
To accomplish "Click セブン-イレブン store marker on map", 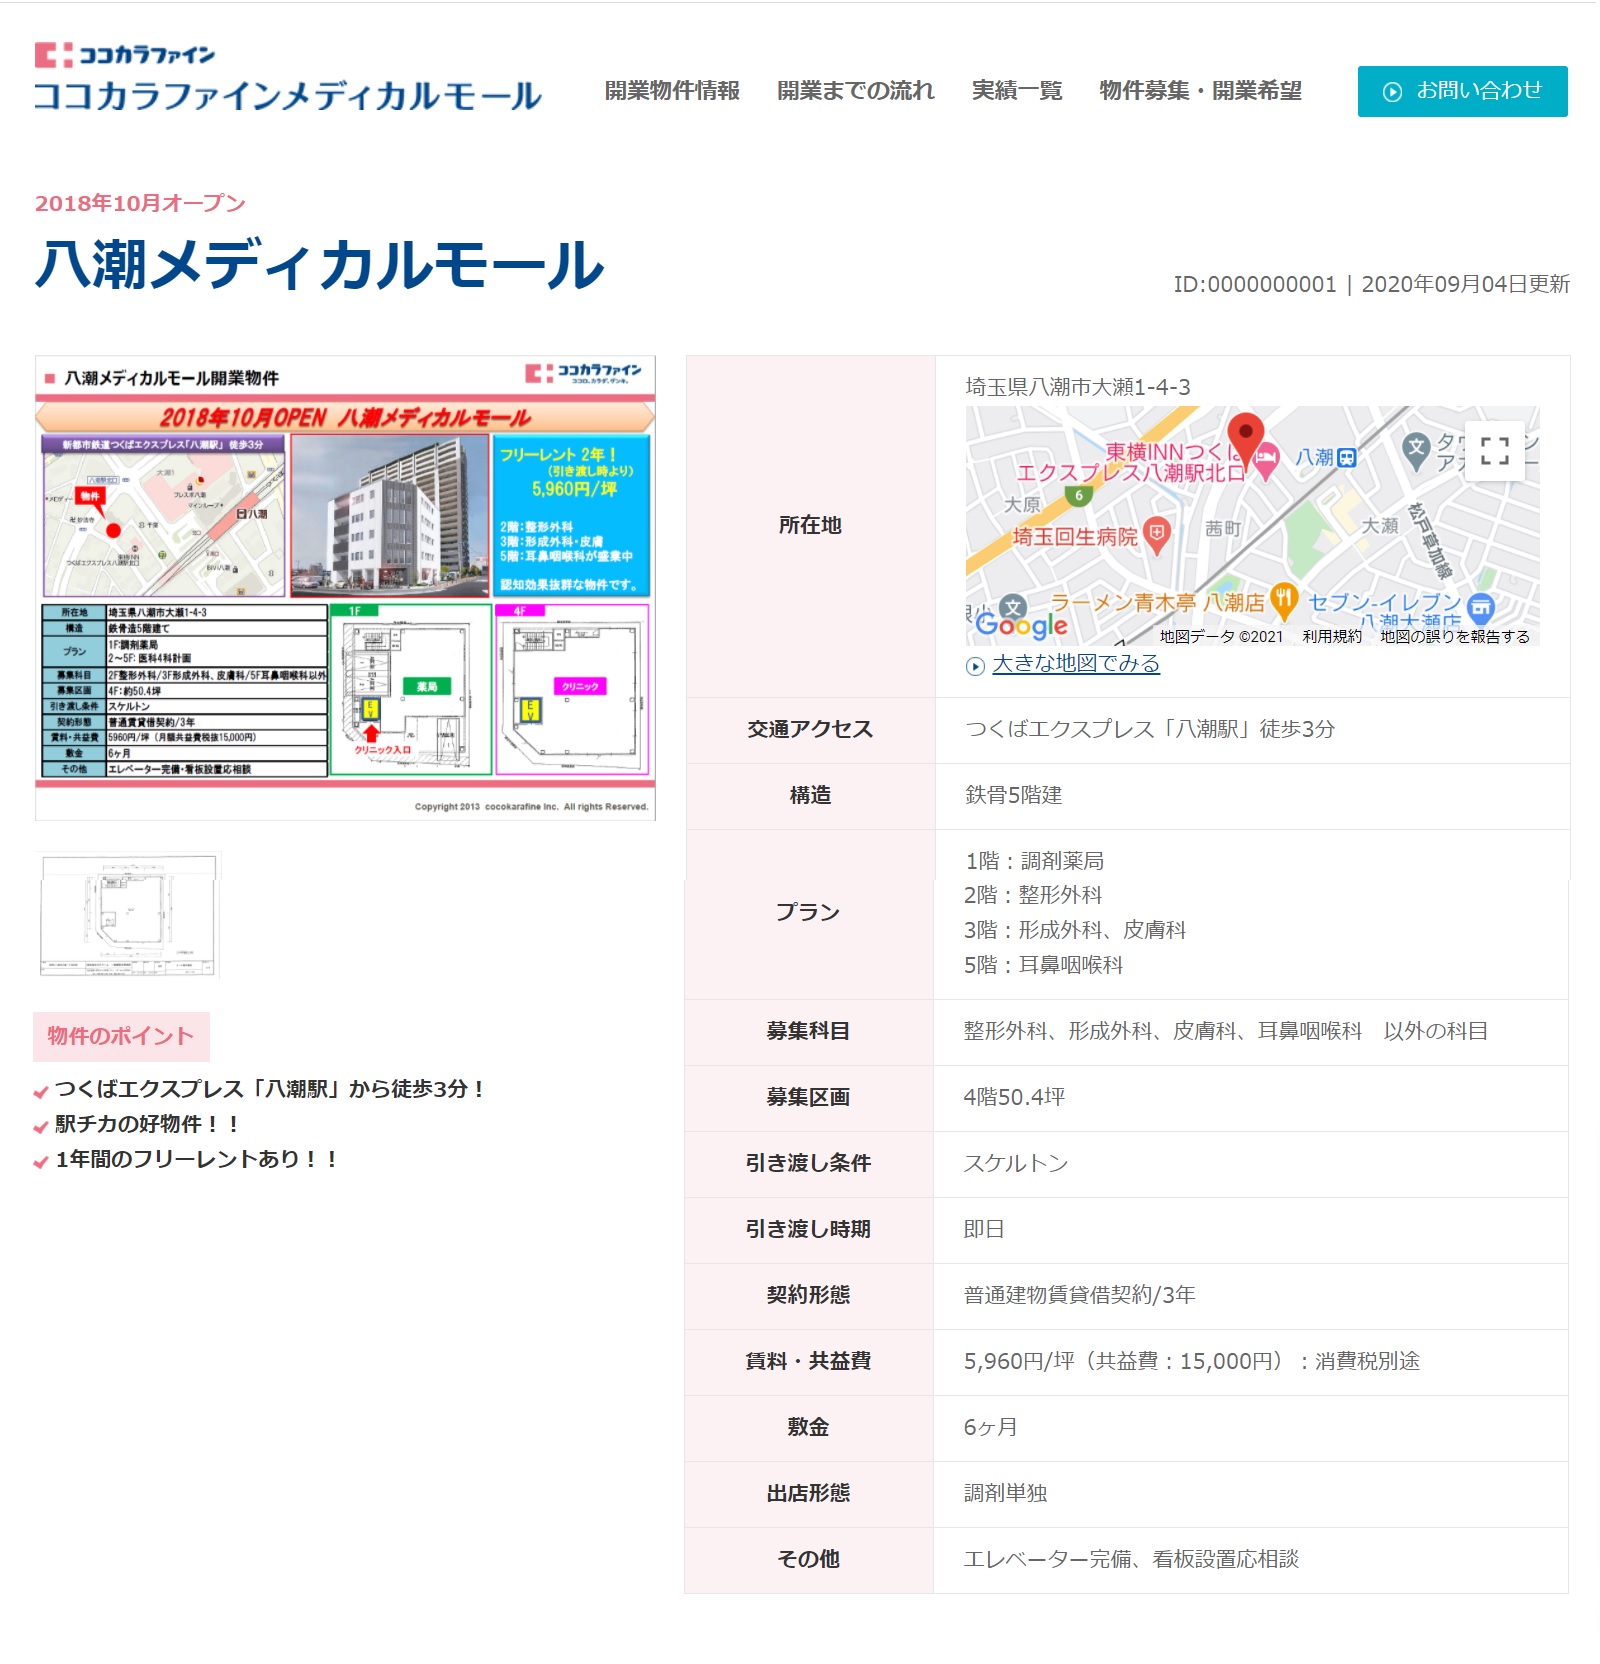I will [x=1481, y=606].
